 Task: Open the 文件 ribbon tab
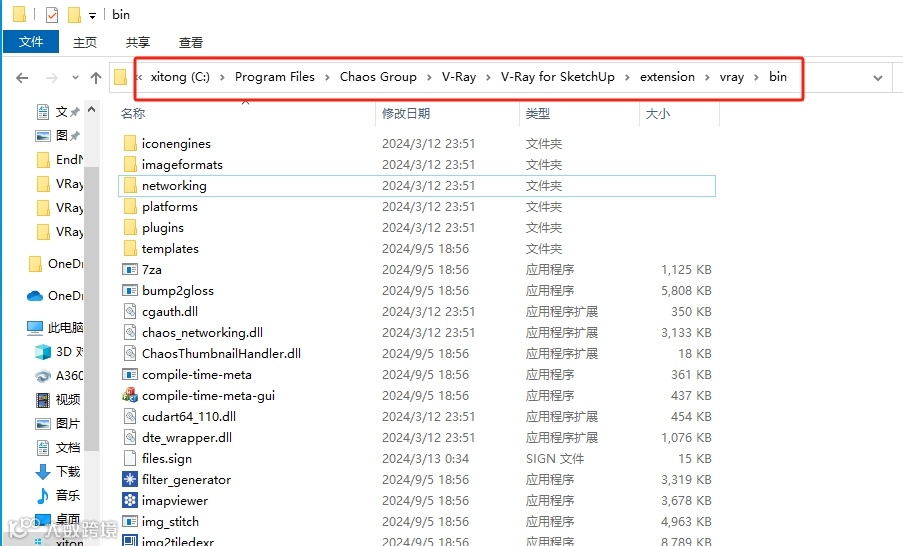(31, 42)
